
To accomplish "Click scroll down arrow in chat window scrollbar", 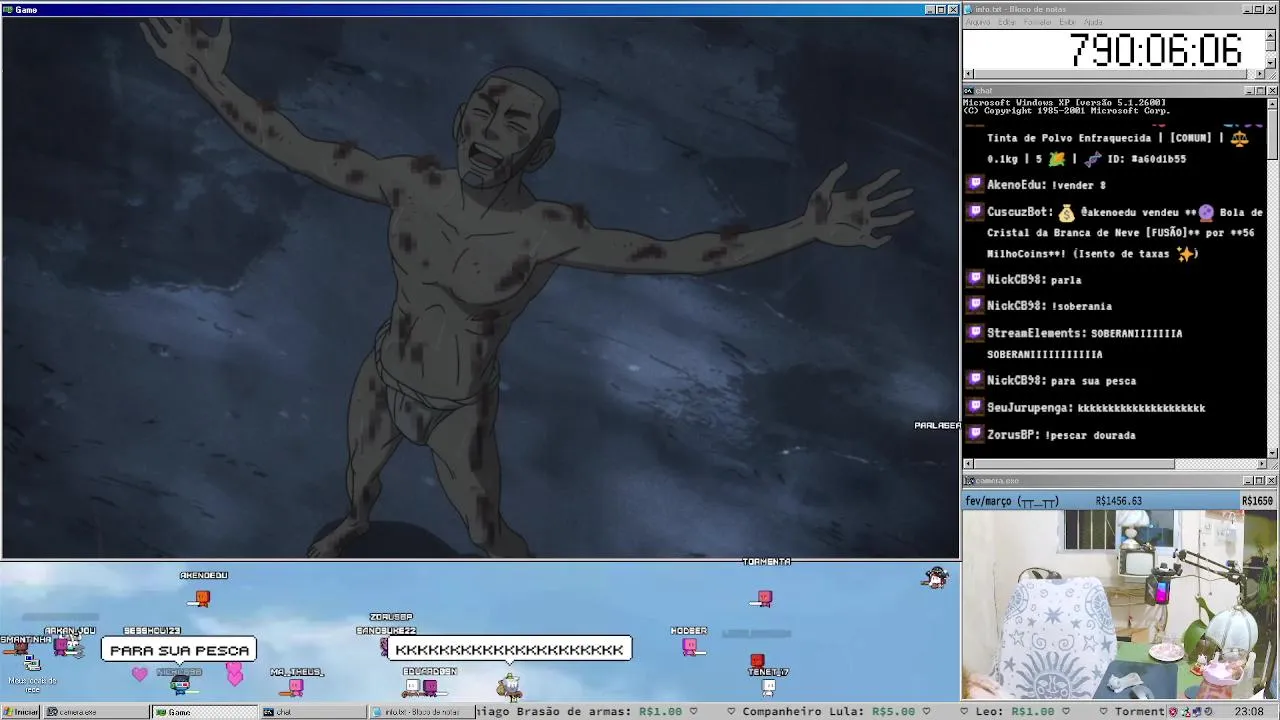I will point(1272,453).
